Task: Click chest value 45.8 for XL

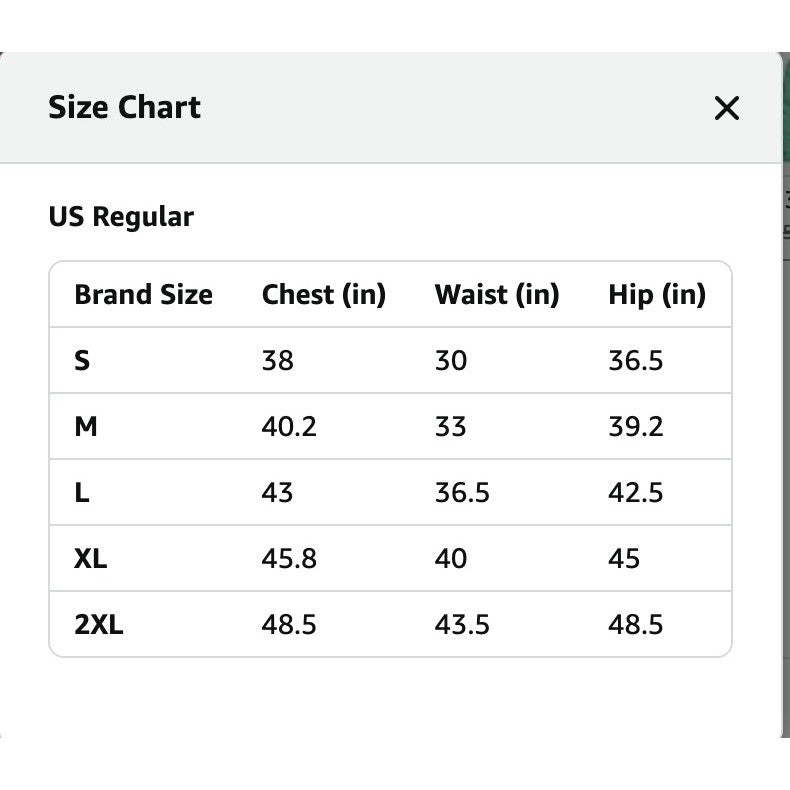Action: [289, 559]
